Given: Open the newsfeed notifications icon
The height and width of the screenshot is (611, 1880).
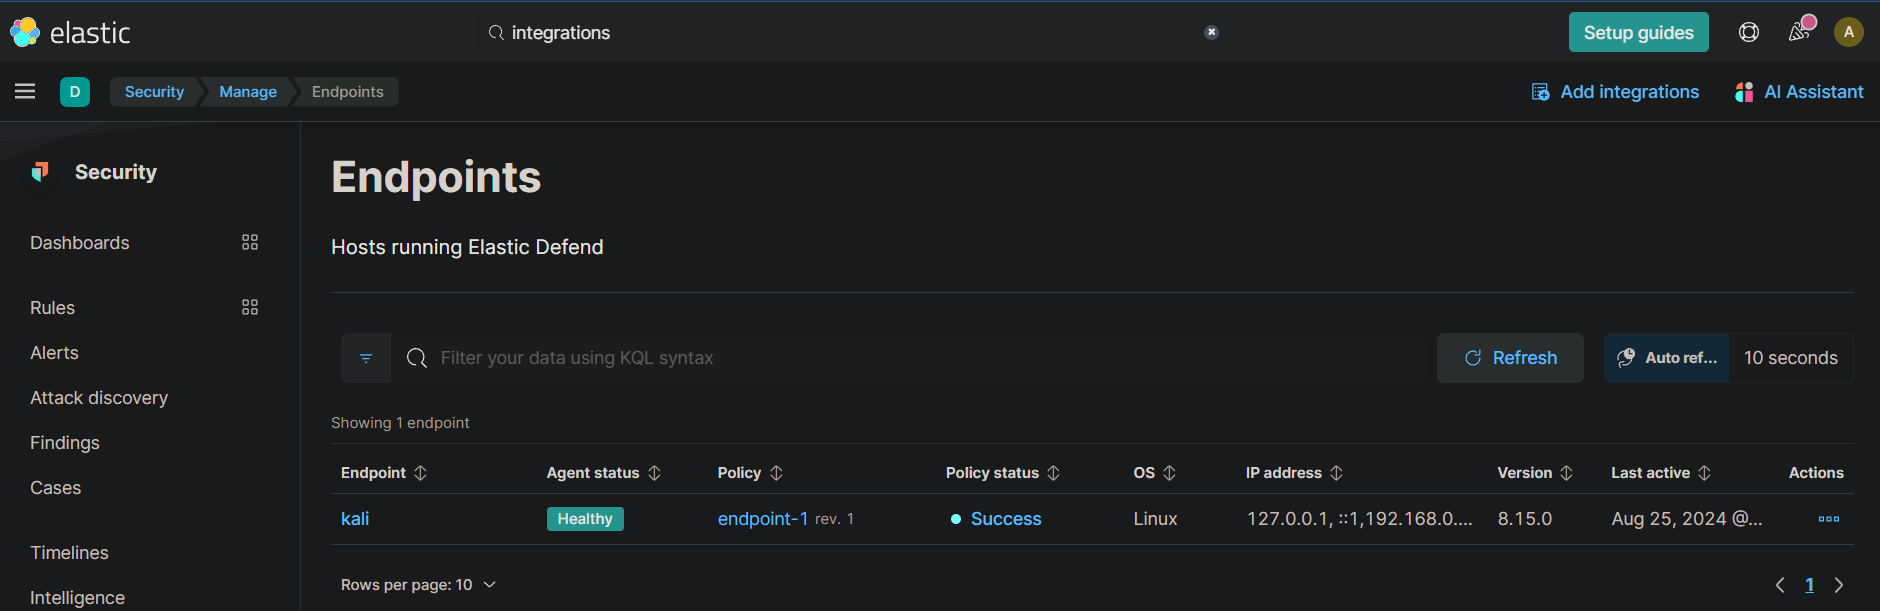Looking at the screenshot, I should (x=1800, y=31).
